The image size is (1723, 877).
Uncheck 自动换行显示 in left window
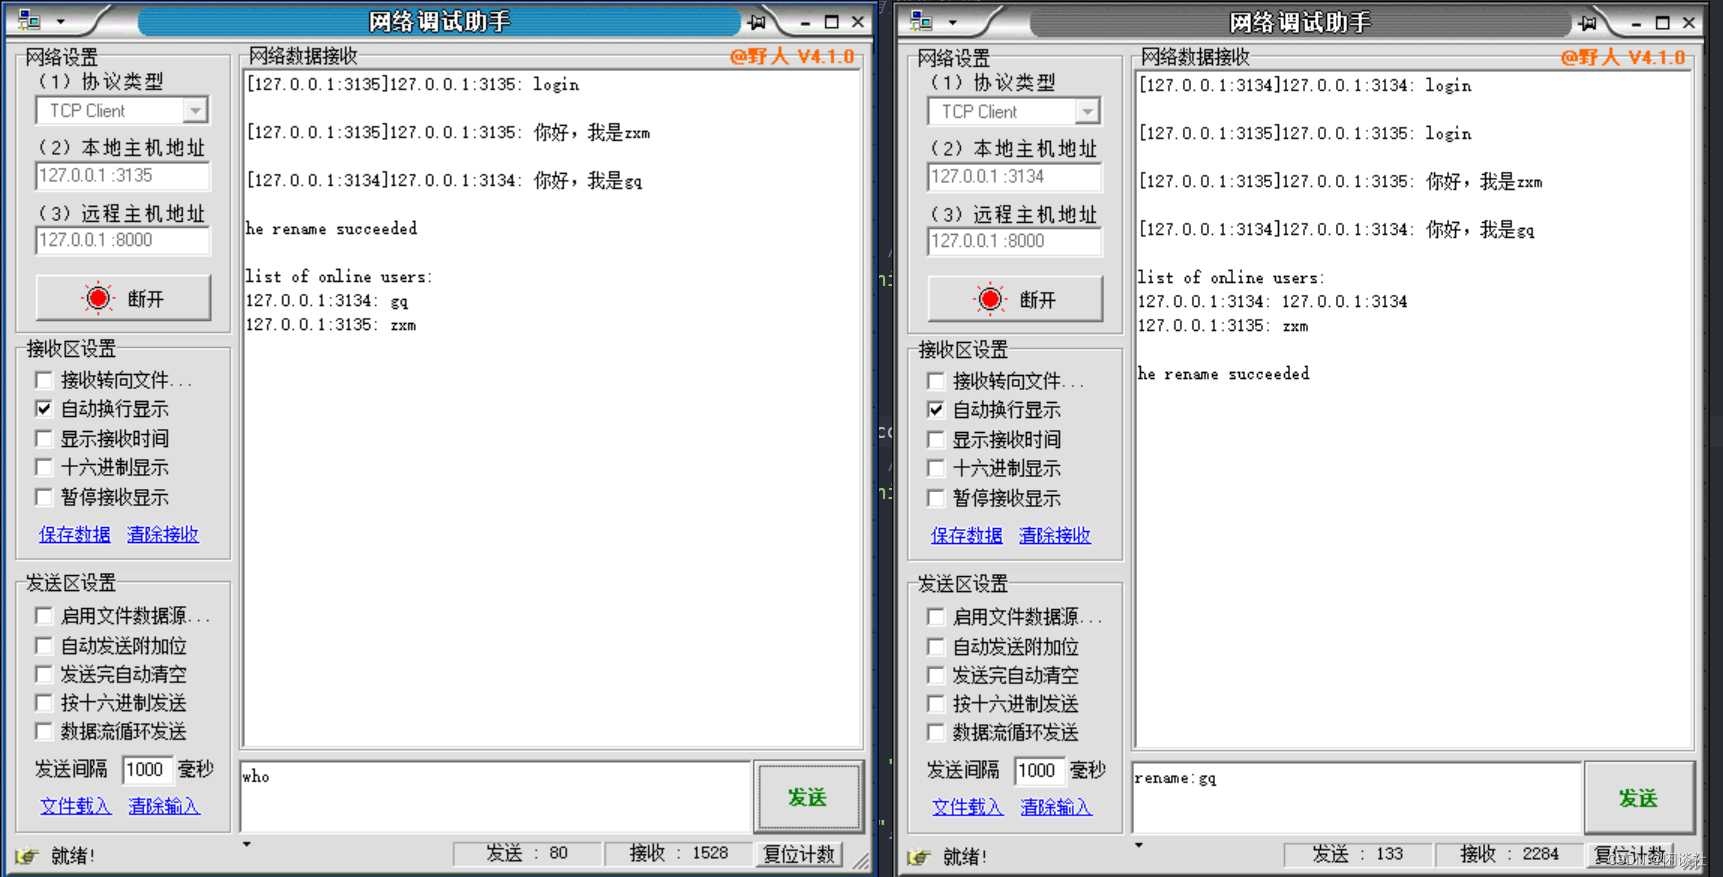click(44, 409)
